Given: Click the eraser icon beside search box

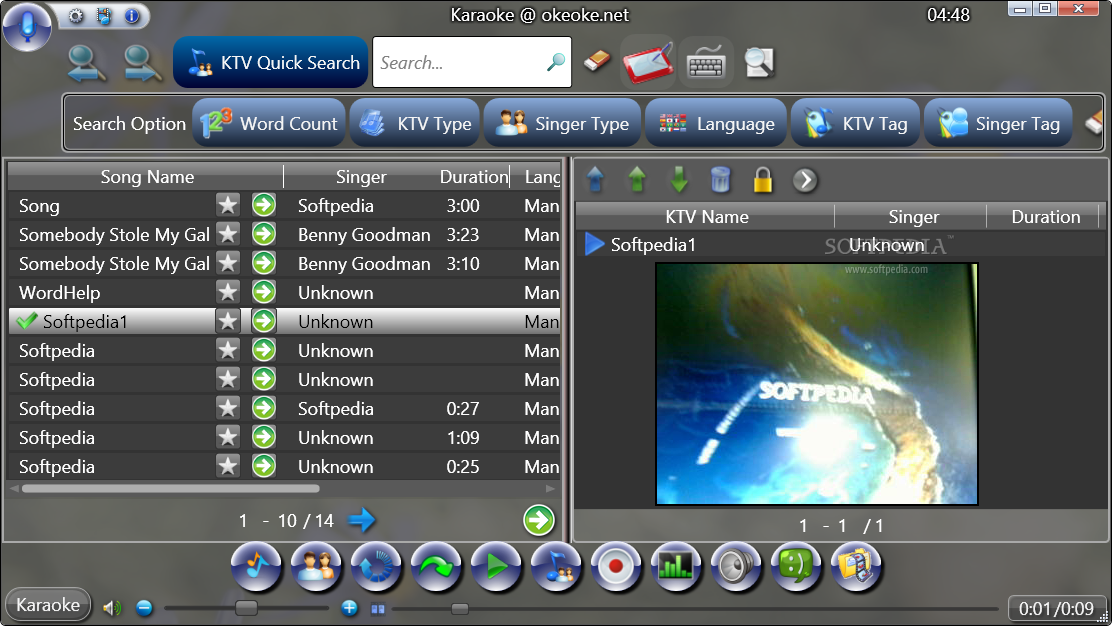Looking at the screenshot, I should click(x=597, y=62).
